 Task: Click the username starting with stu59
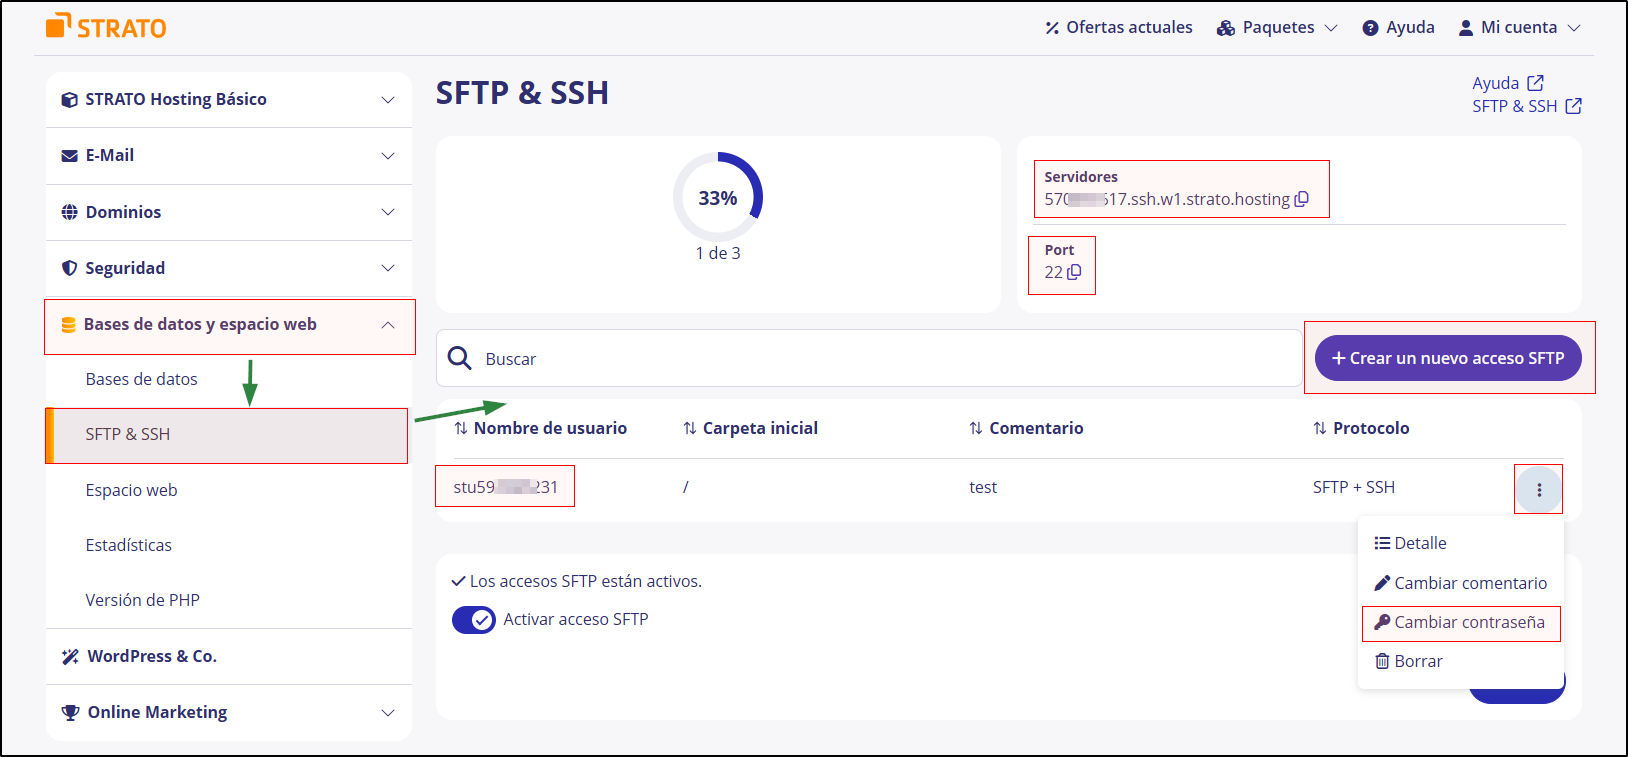click(x=505, y=487)
